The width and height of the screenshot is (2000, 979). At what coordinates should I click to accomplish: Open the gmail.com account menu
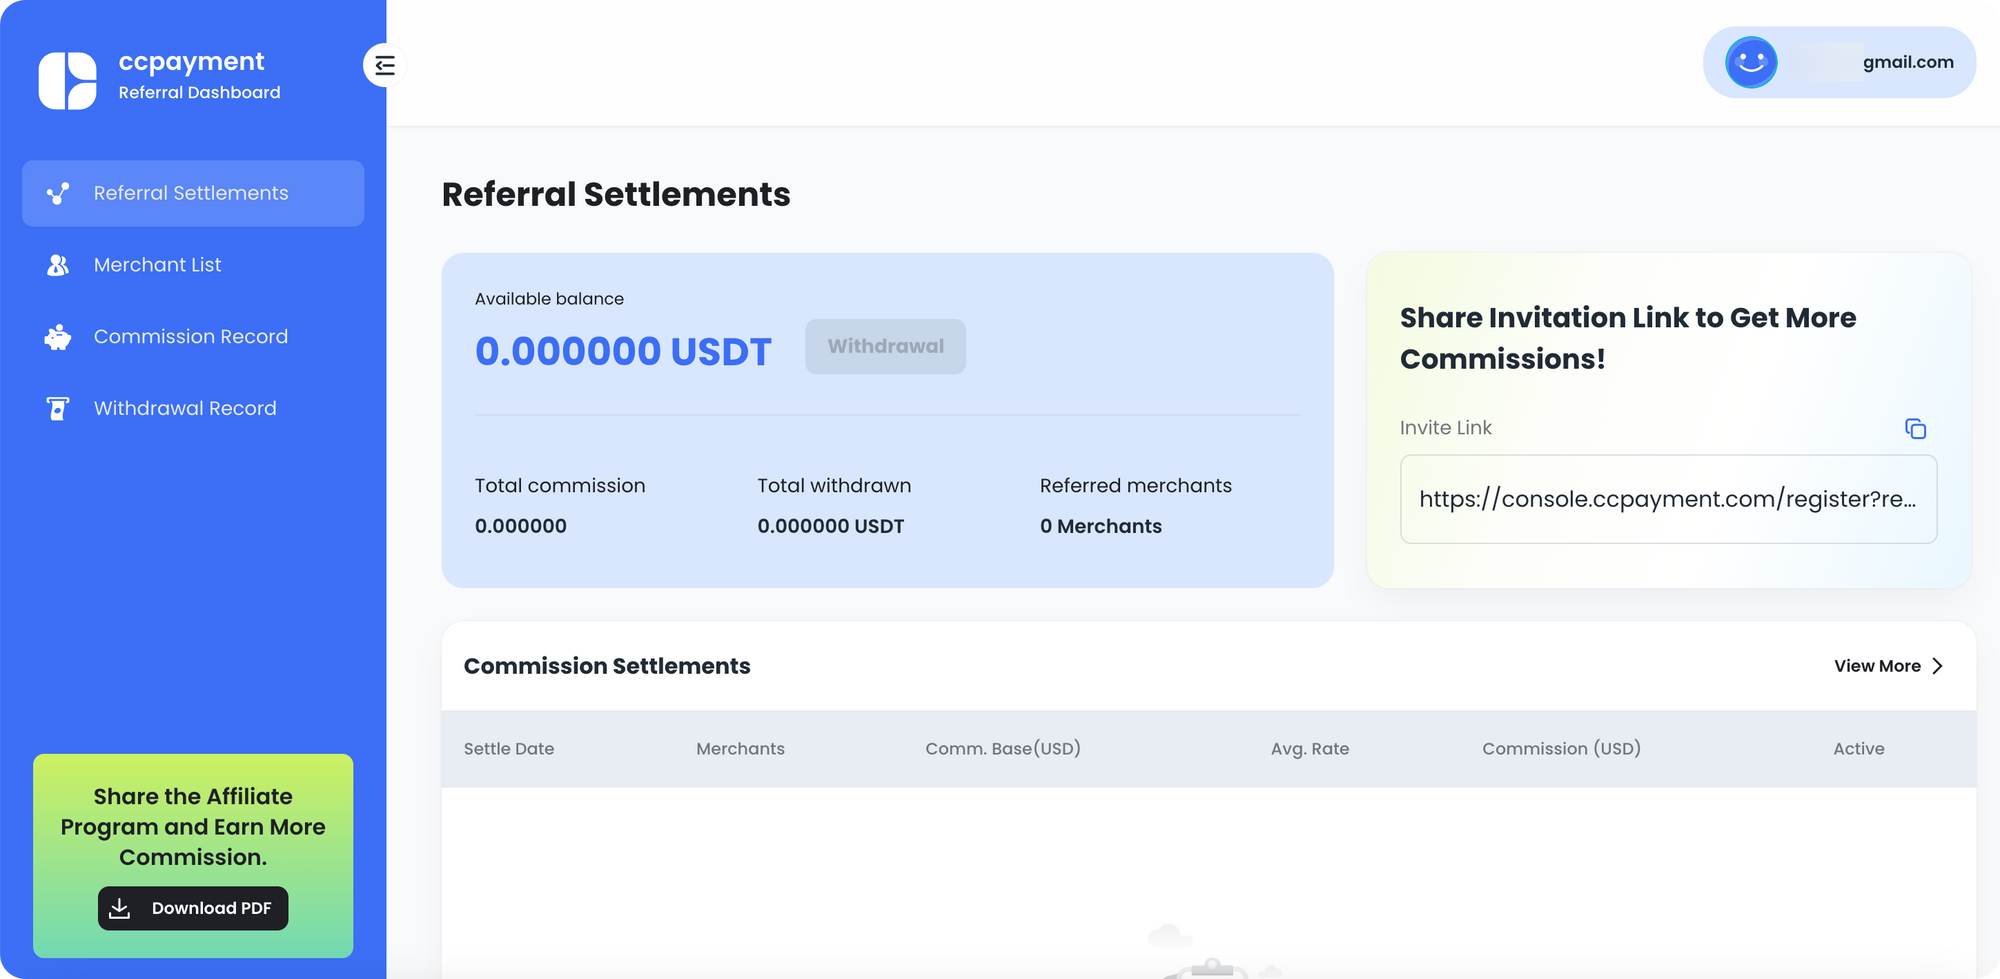pyautogui.click(x=1907, y=62)
